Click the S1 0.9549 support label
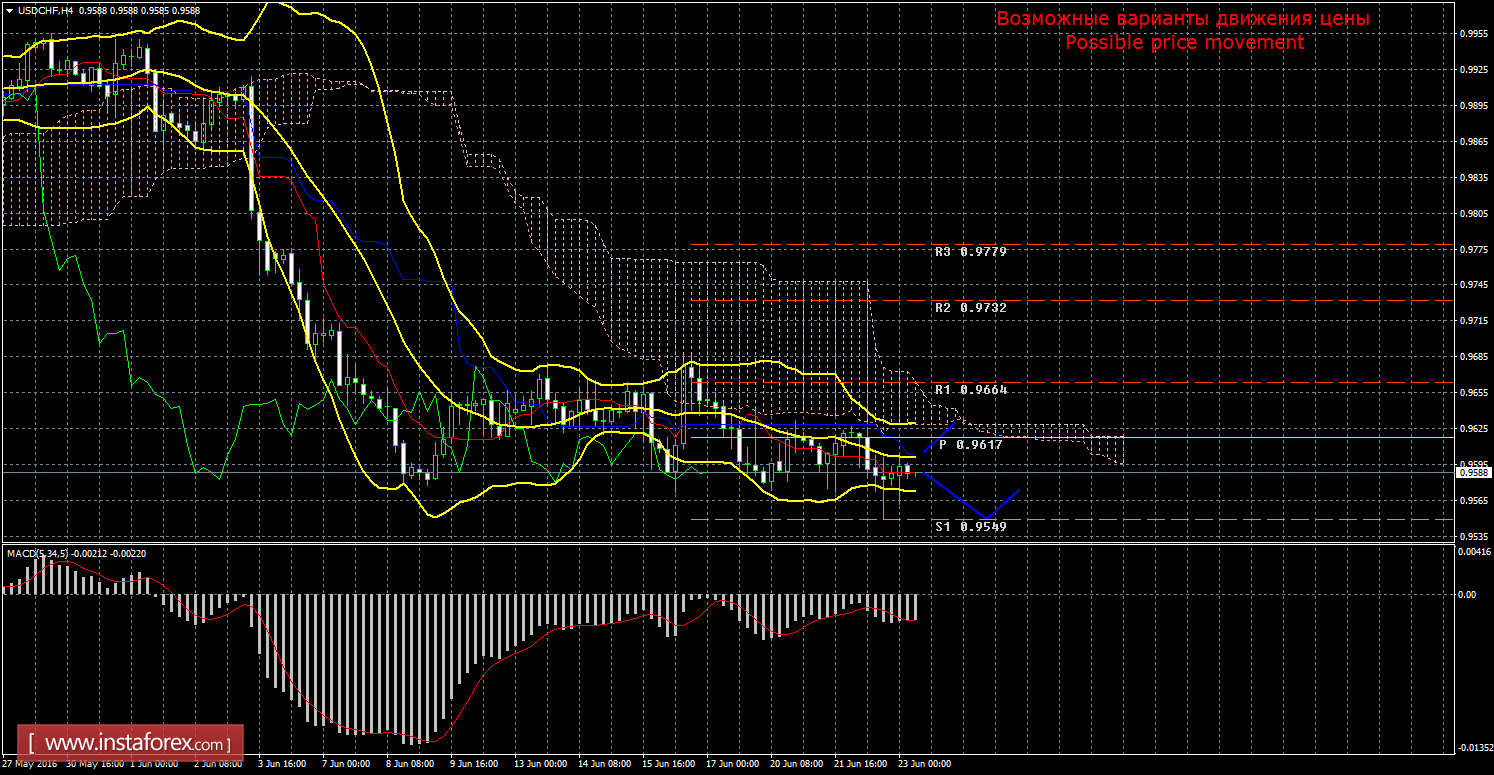1494x775 pixels. [970, 525]
